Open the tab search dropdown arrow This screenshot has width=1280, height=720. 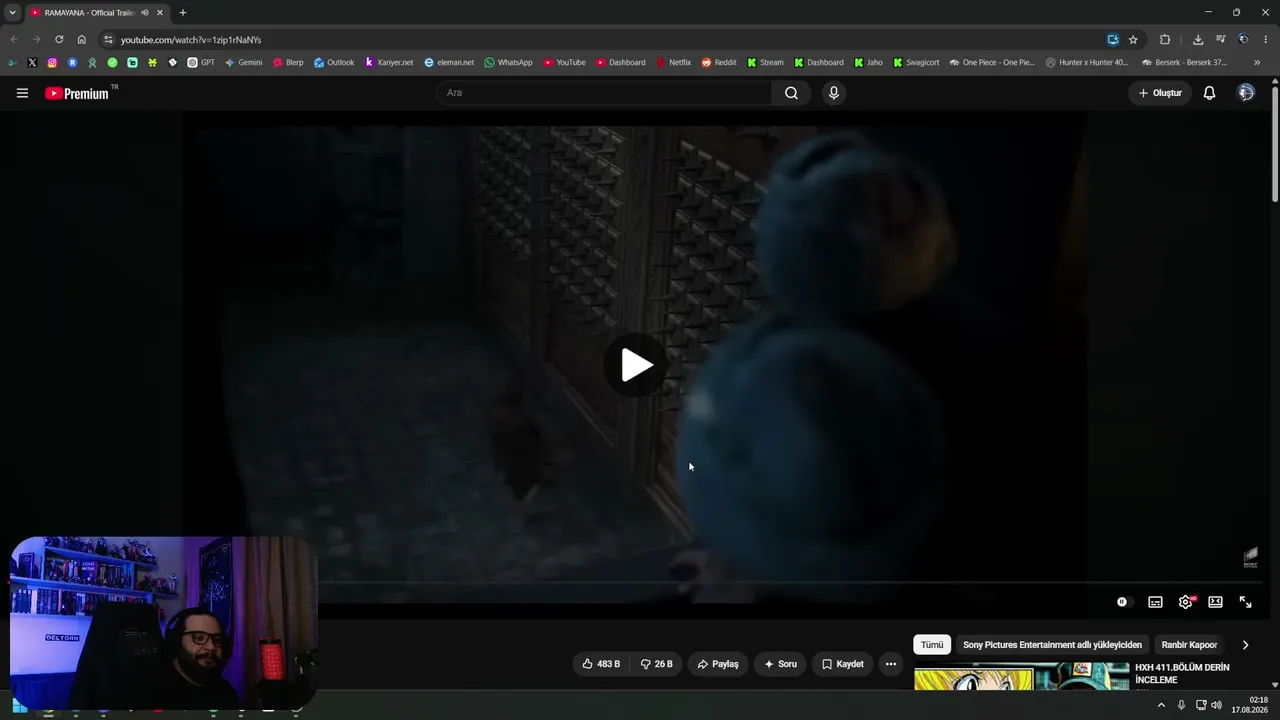(12, 13)
